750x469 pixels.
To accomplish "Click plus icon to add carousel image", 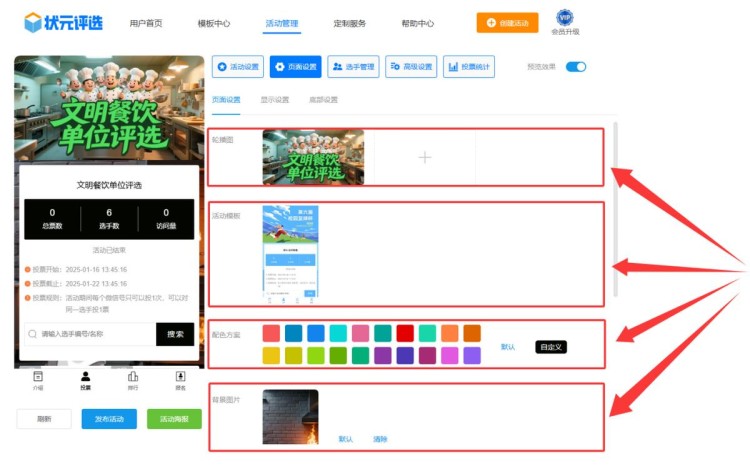I will point(424,157).
